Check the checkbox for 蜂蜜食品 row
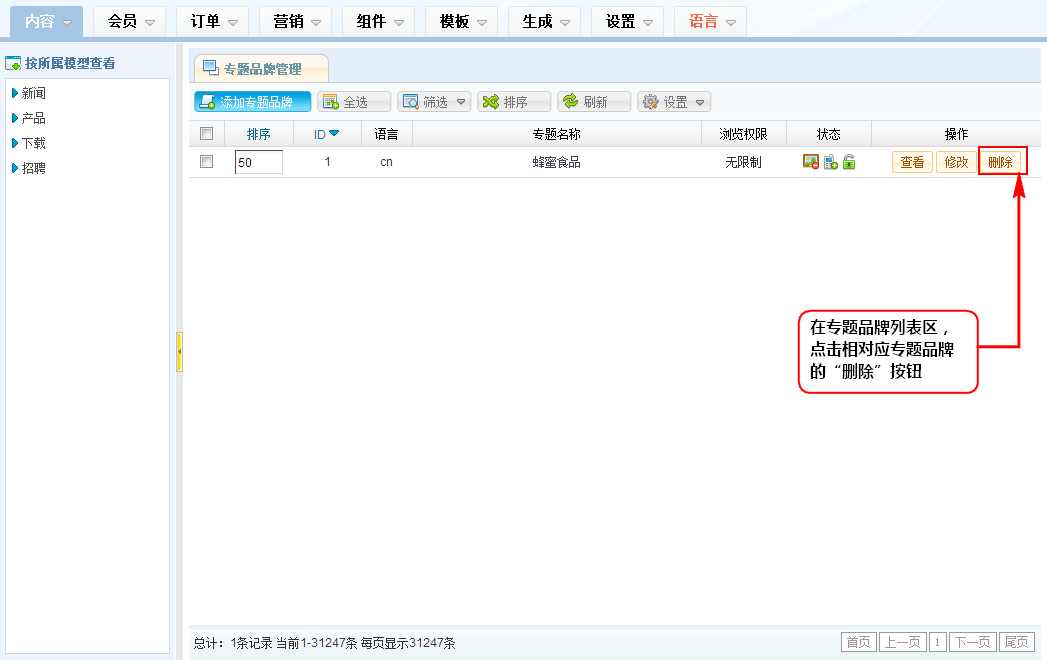 [x=207, y=162]
